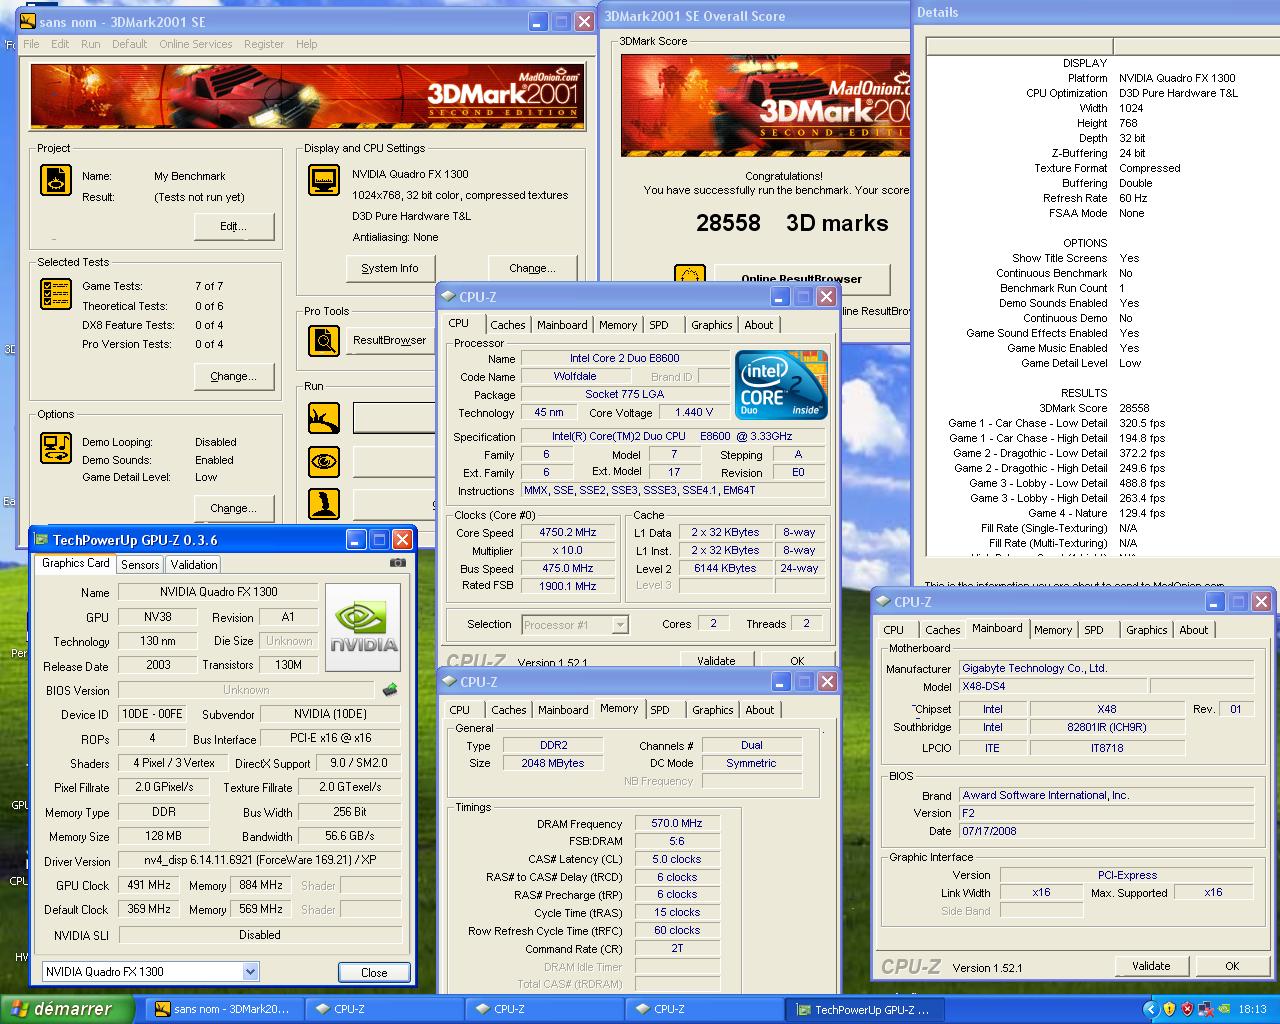Click the Driver Version field in GPU-Z

260,860
